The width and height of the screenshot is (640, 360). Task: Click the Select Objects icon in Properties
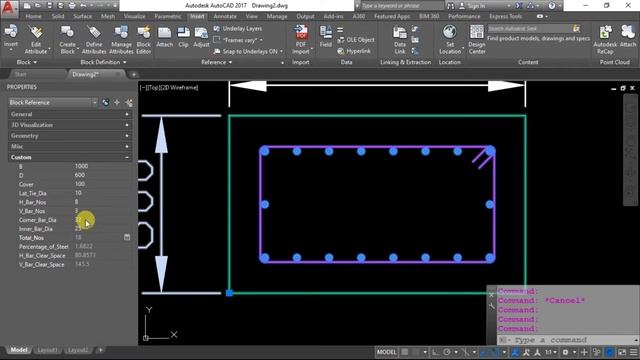117,102
